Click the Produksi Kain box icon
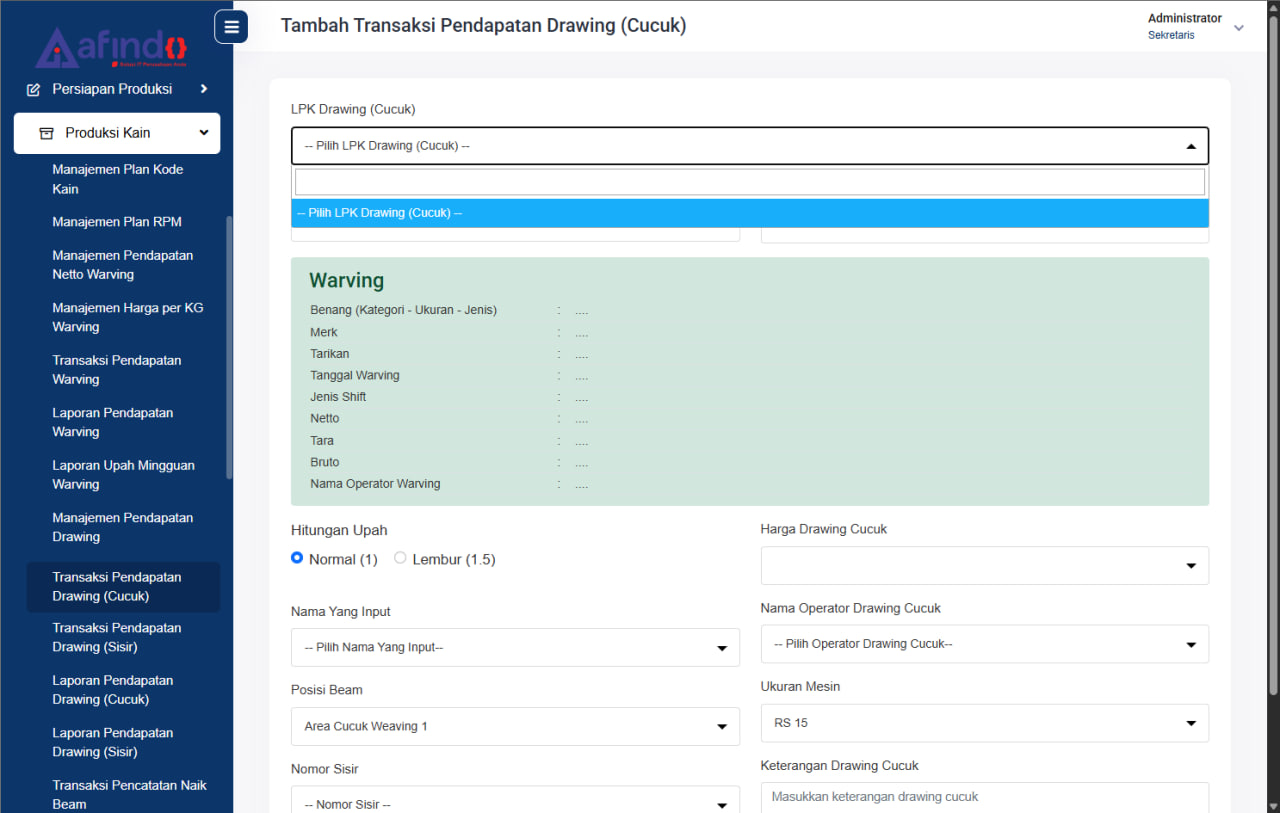Image resolution: width=1280 pixels, height=813 pixels. click(x=46, y=133)
